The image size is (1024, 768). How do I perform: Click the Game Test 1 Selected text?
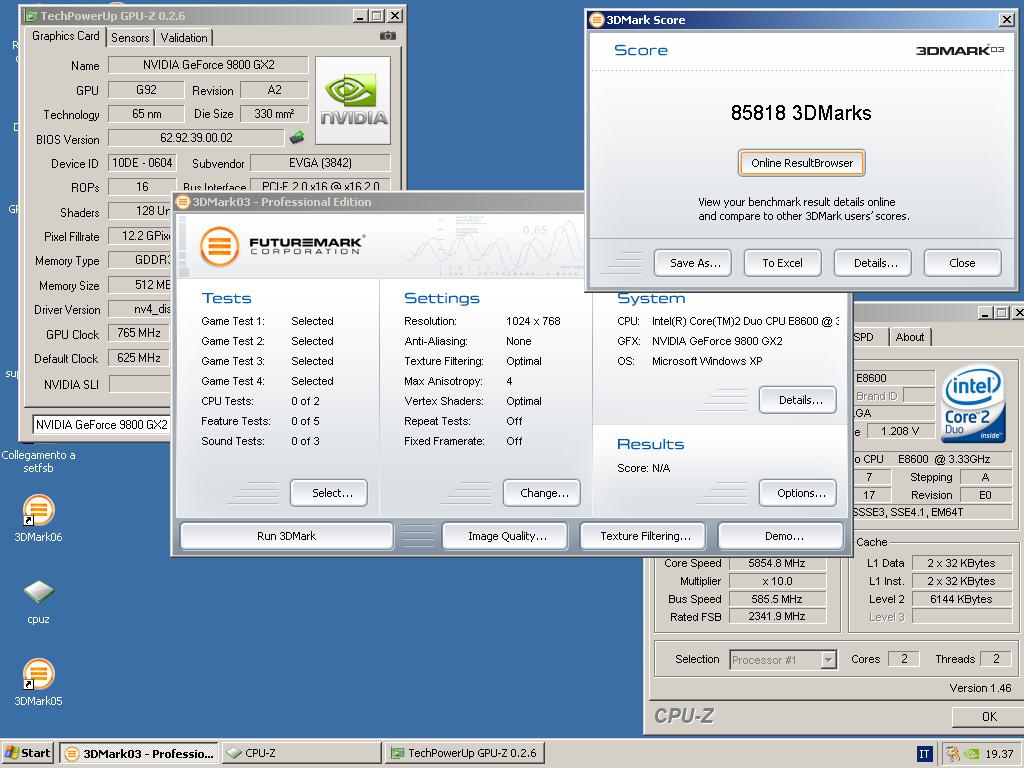pos(312,321)
